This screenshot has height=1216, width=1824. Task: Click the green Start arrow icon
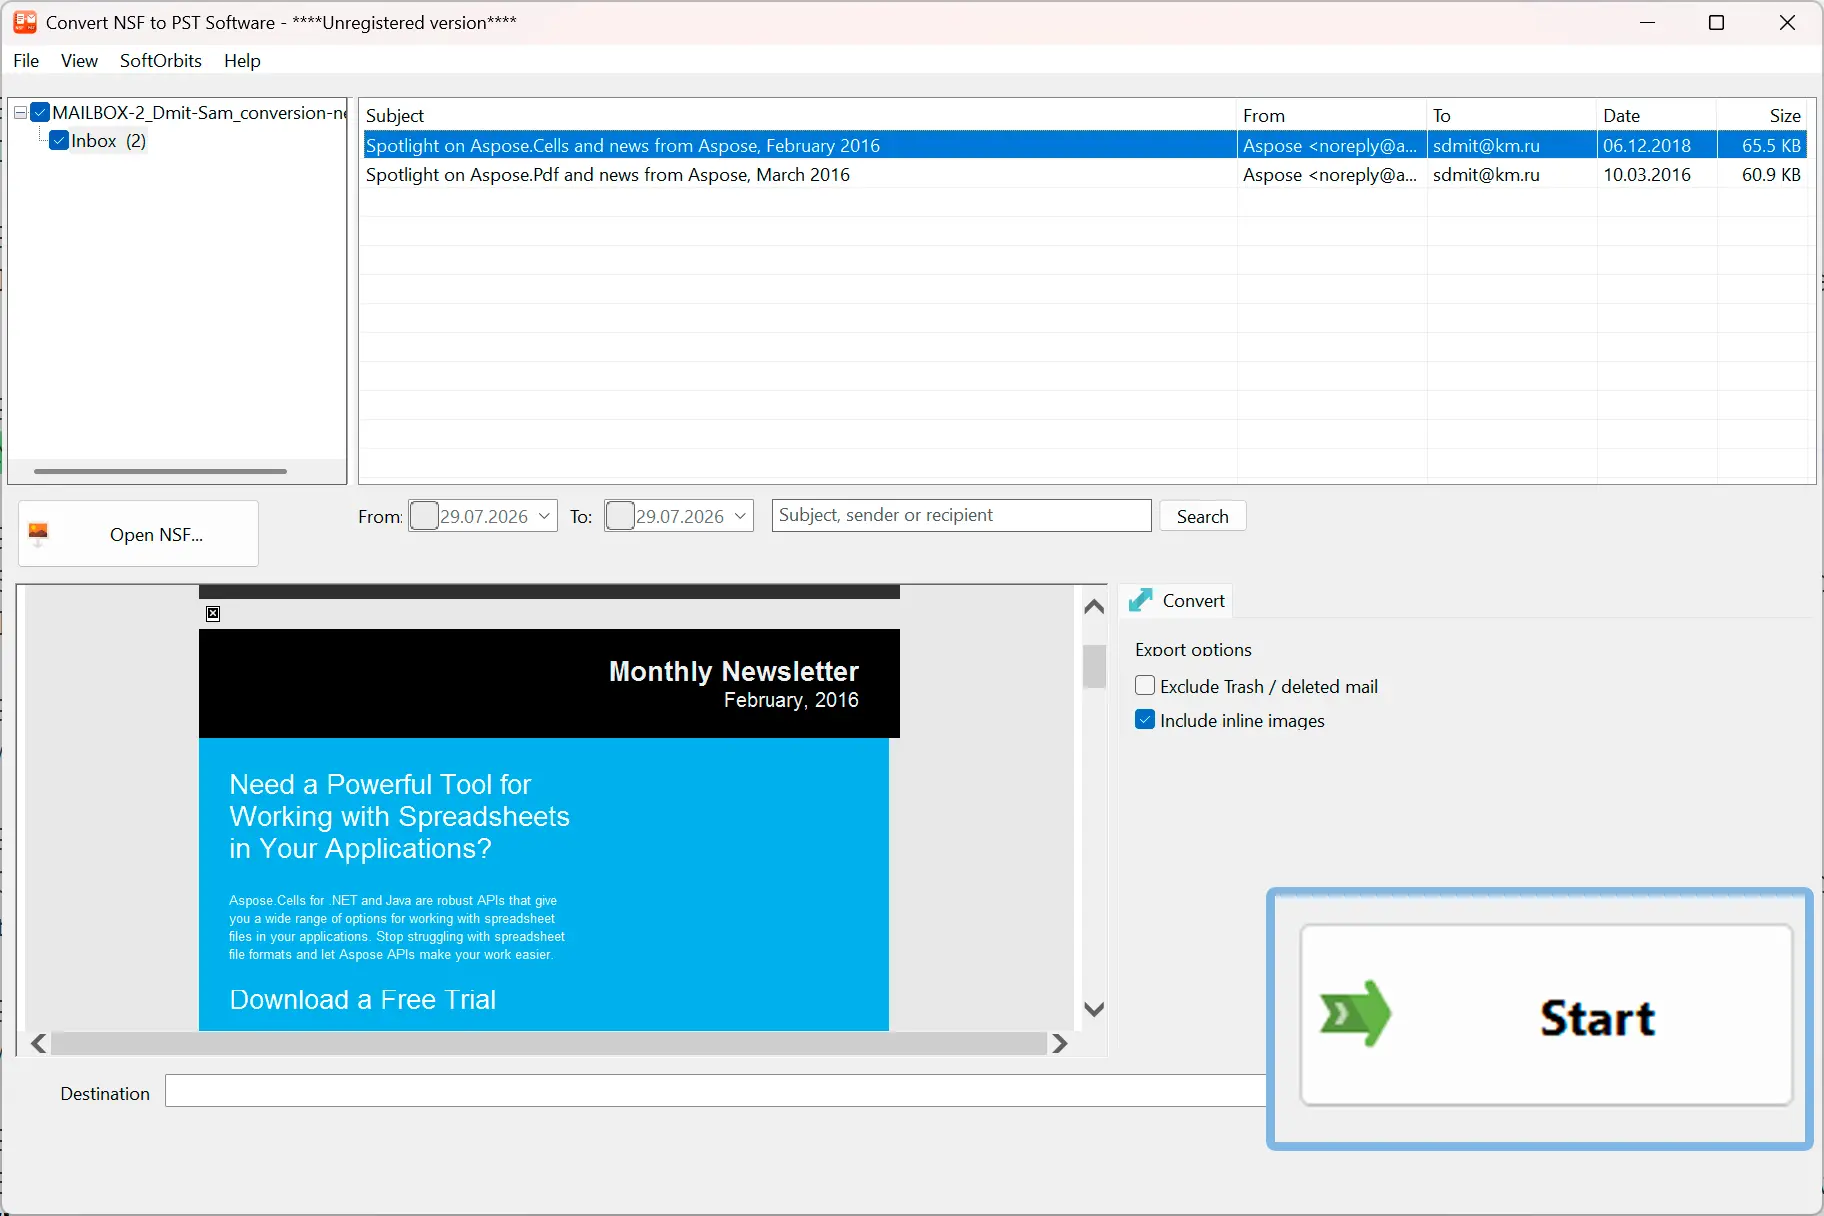click(x=1356, y=1014)
